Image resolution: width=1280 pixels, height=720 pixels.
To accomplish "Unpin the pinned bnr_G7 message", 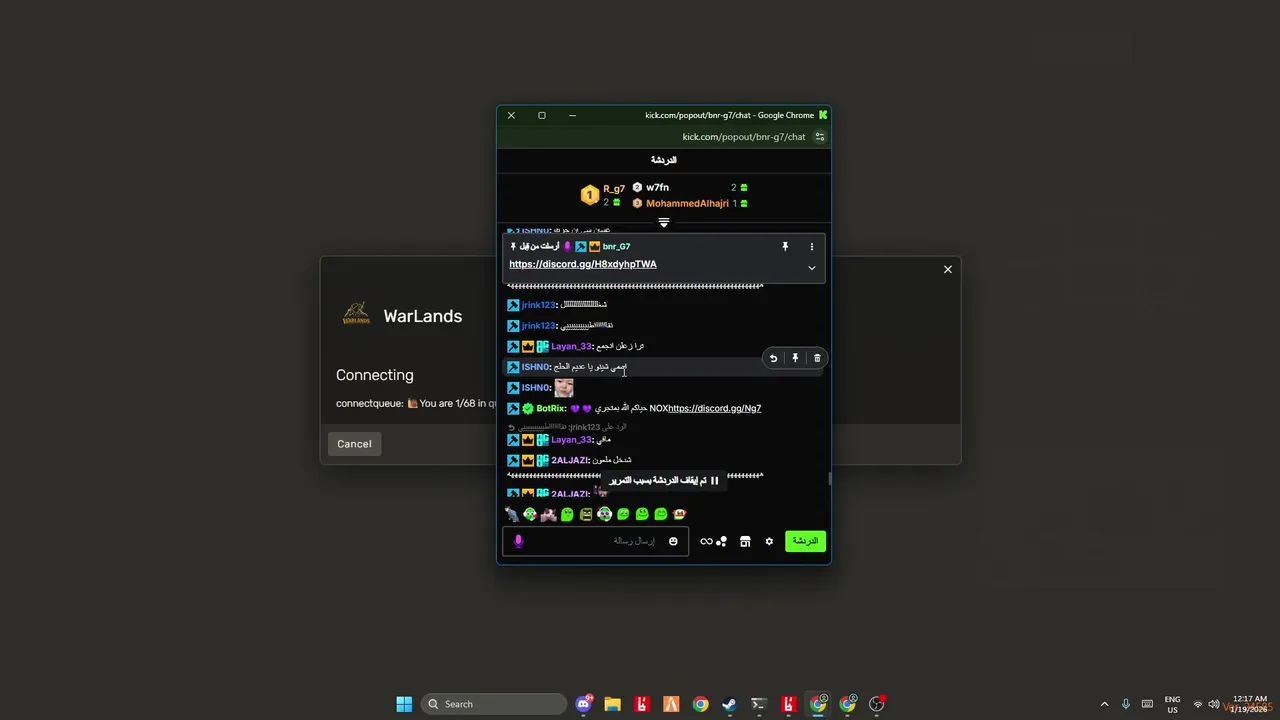I will pyautogui.click(x=785, y=246).
